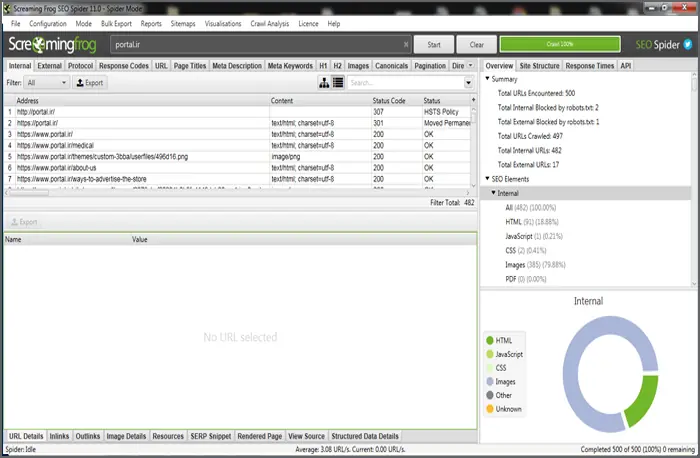Screen dimensions: 700x458
Task: Collapse the SEO Elements section
Action: (488, 179)
